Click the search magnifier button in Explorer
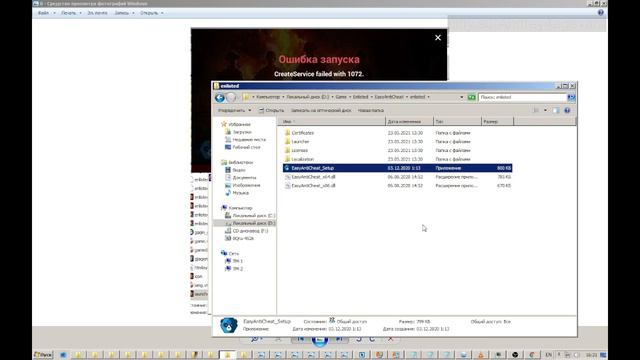This screenshot has height=360, width=640. (571, 97)
